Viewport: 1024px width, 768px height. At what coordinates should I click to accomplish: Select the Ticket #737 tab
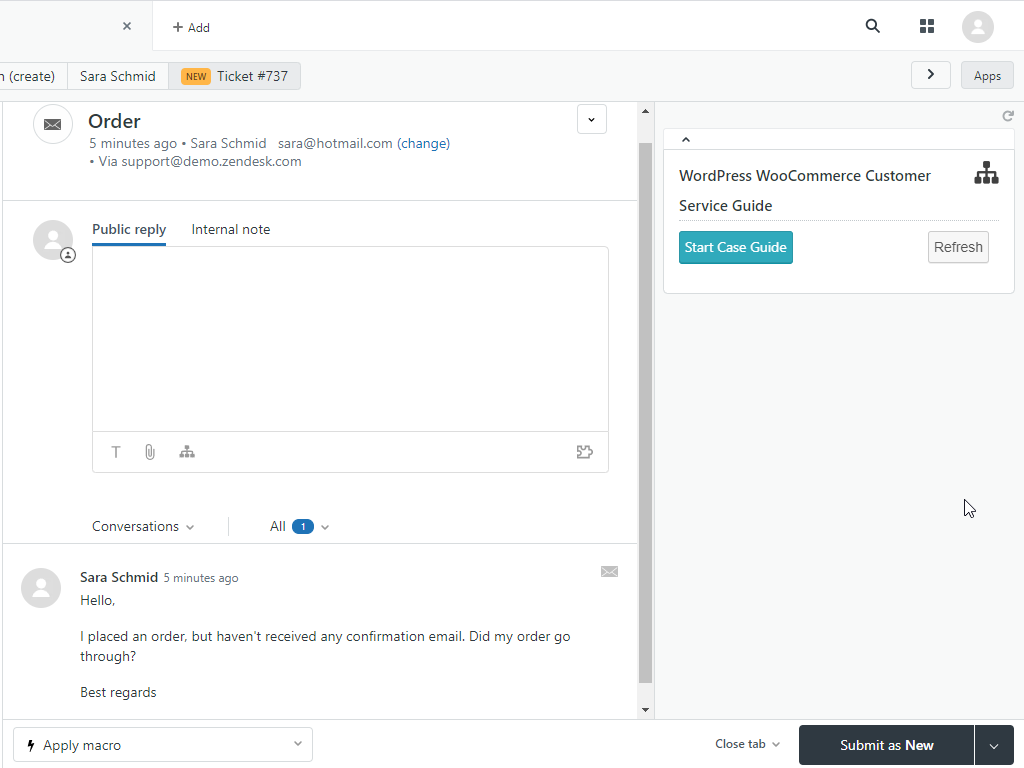point(234,76)
